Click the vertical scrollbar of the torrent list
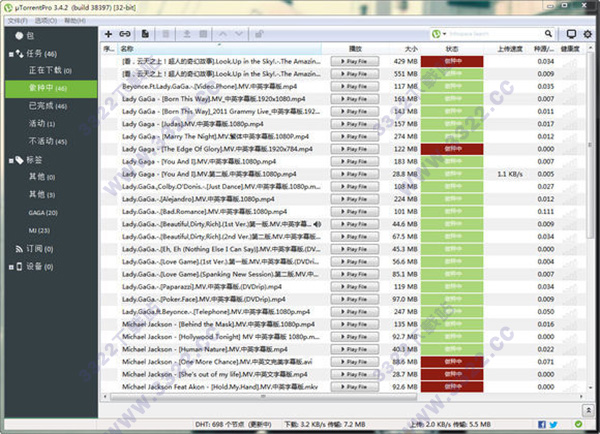This screenshot has width=600, height=434. (590, 145)
